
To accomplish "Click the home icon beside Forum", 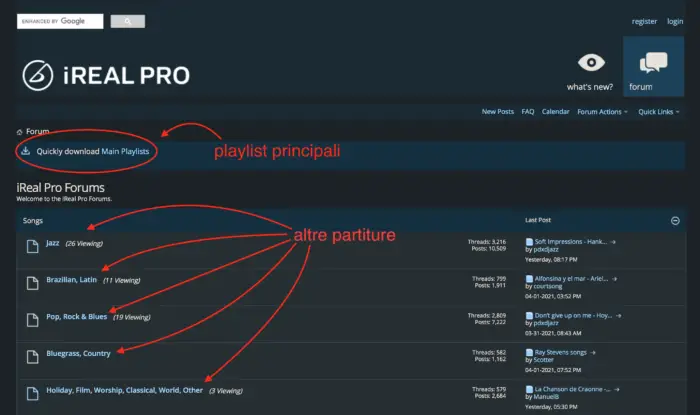I will [20, 132].
